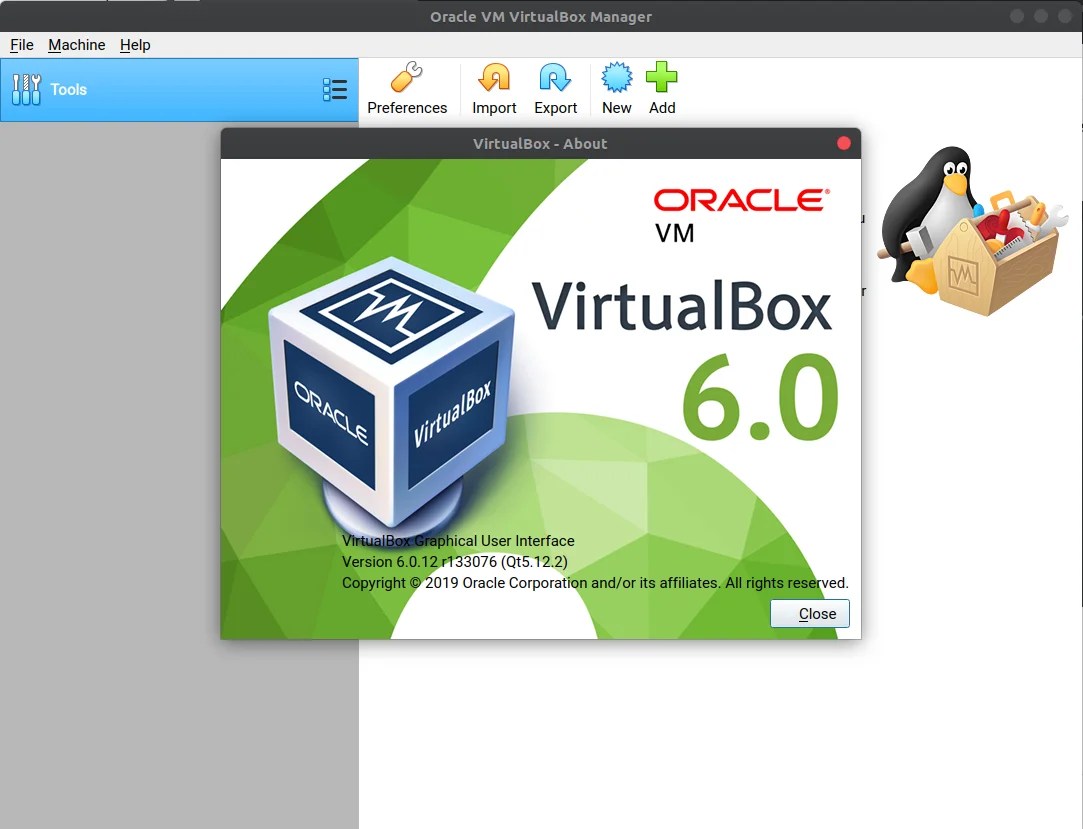Image resolution: width=1083 pixels, height=829 pixels.
Task: Click the Copyright 2019 Oracle Corporation line
Action: click(x=595, y=583)
